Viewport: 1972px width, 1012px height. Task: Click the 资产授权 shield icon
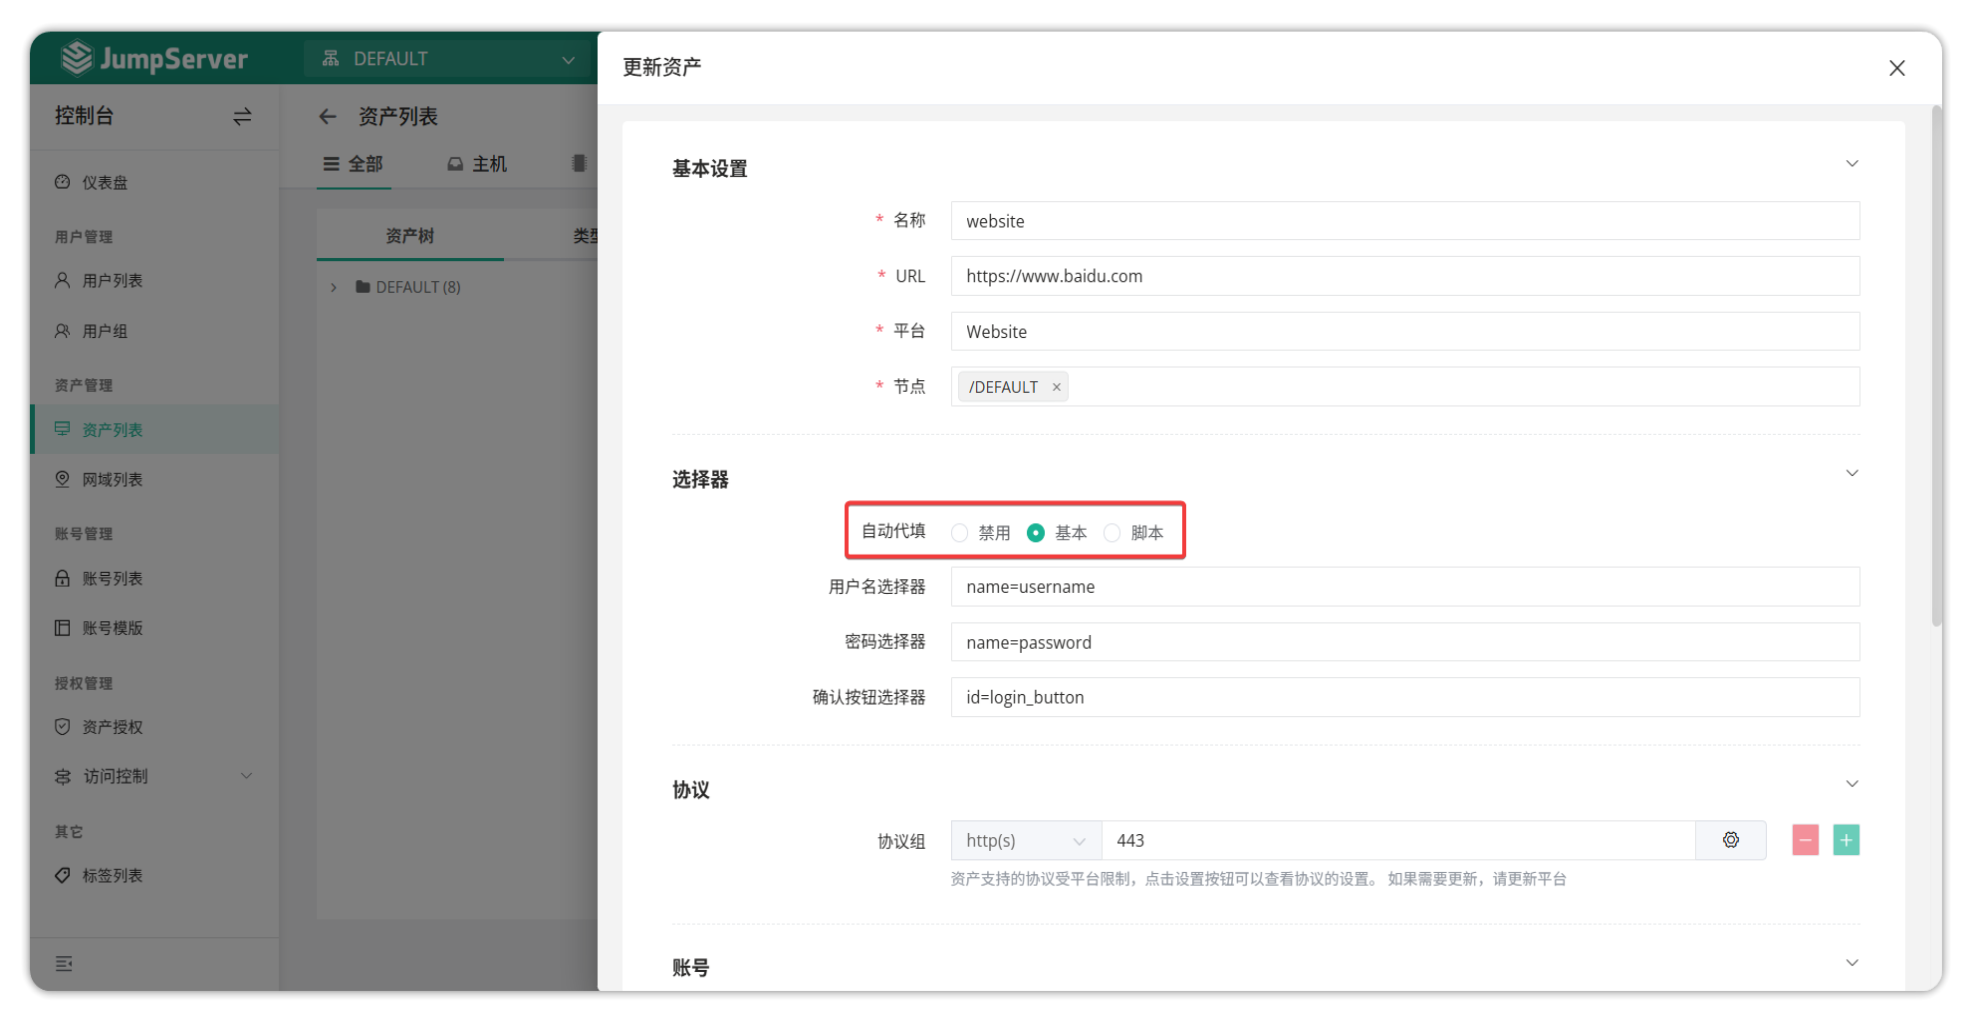click(x=63, y=727)
